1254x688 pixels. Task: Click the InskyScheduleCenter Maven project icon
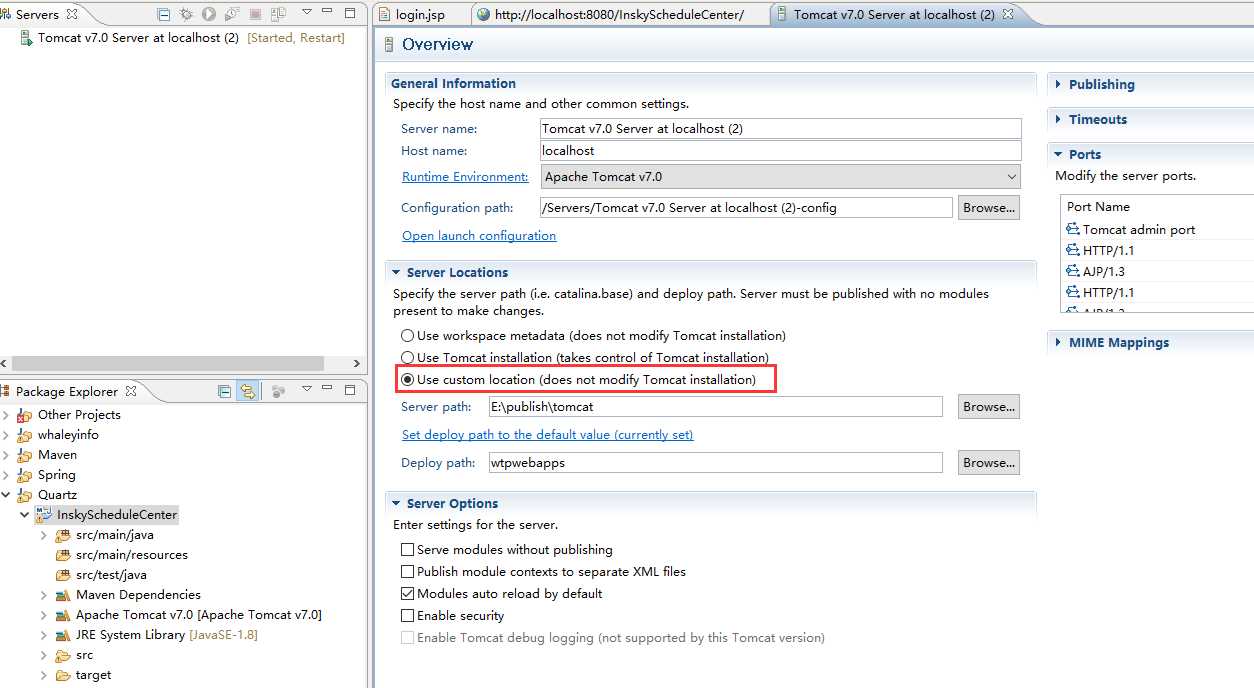pyautogui.click(x=43, y=514)
